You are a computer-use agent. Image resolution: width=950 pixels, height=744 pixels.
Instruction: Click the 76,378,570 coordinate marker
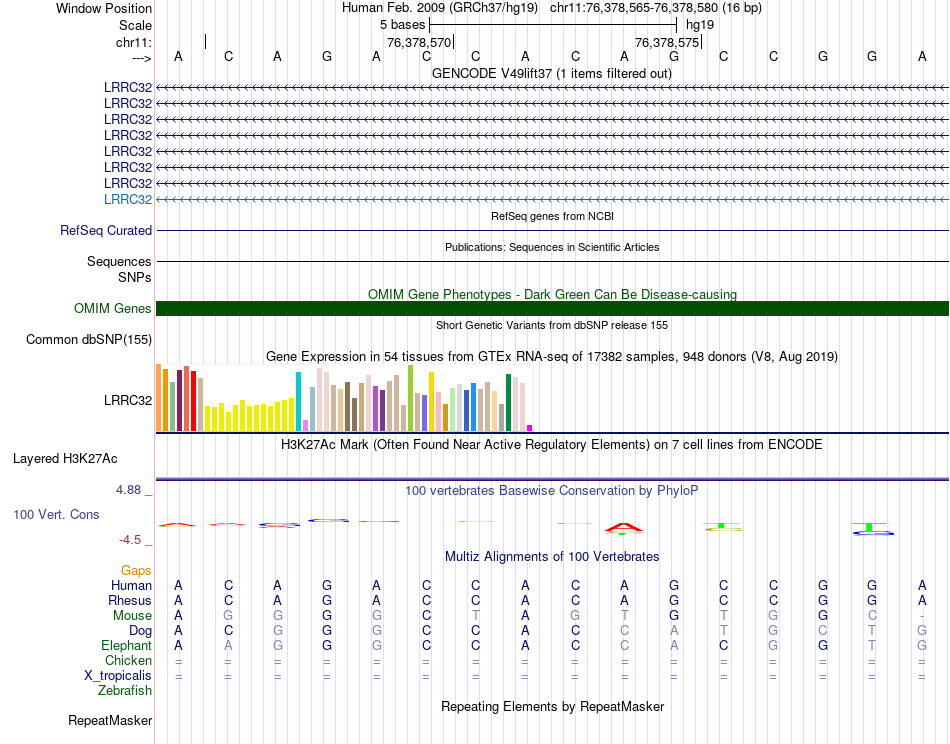(x=419, y=42)
